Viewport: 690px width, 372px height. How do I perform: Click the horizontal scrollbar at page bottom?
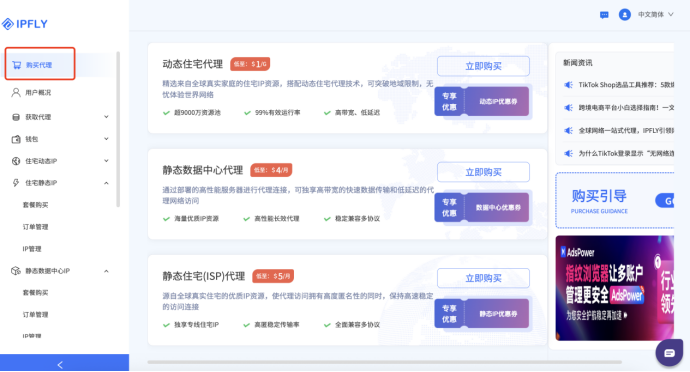point(384,362)
